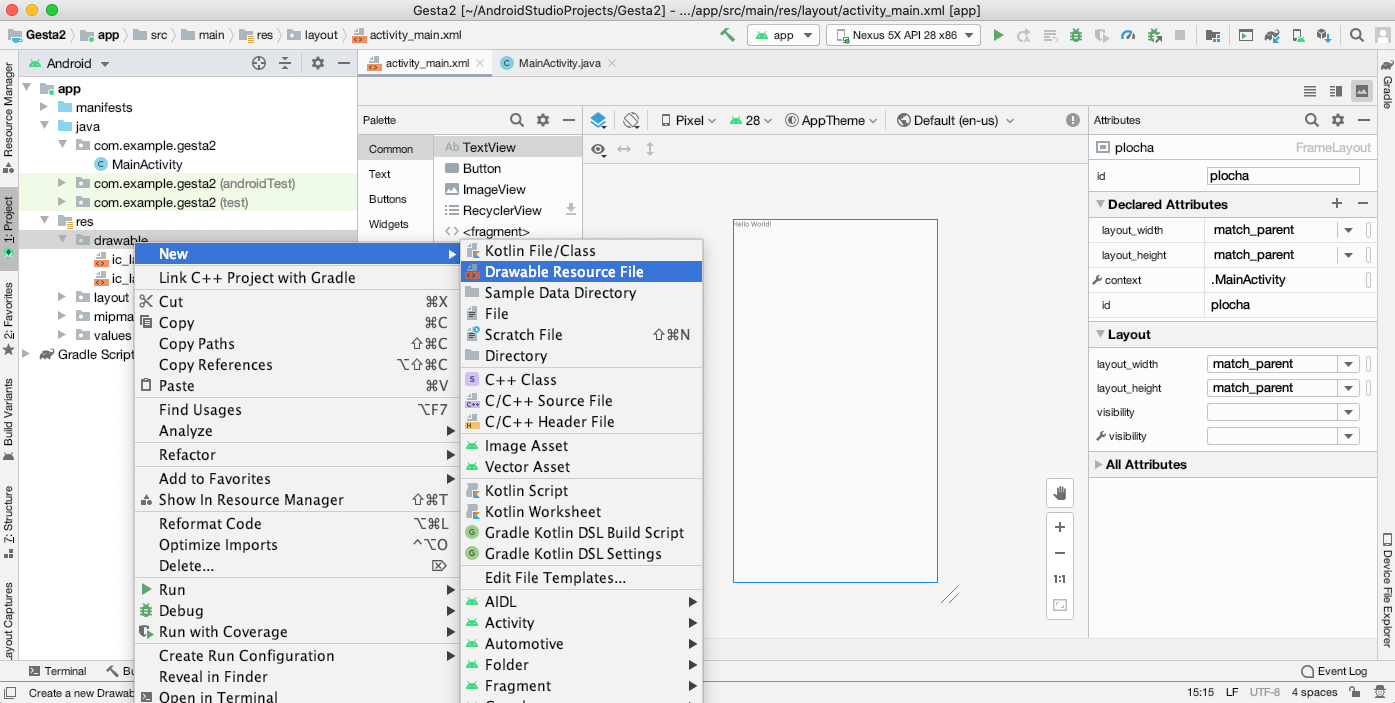Viewport: 1395px width, 703px height.
Task: Click the pan hand tool button
Action: 1060,493
